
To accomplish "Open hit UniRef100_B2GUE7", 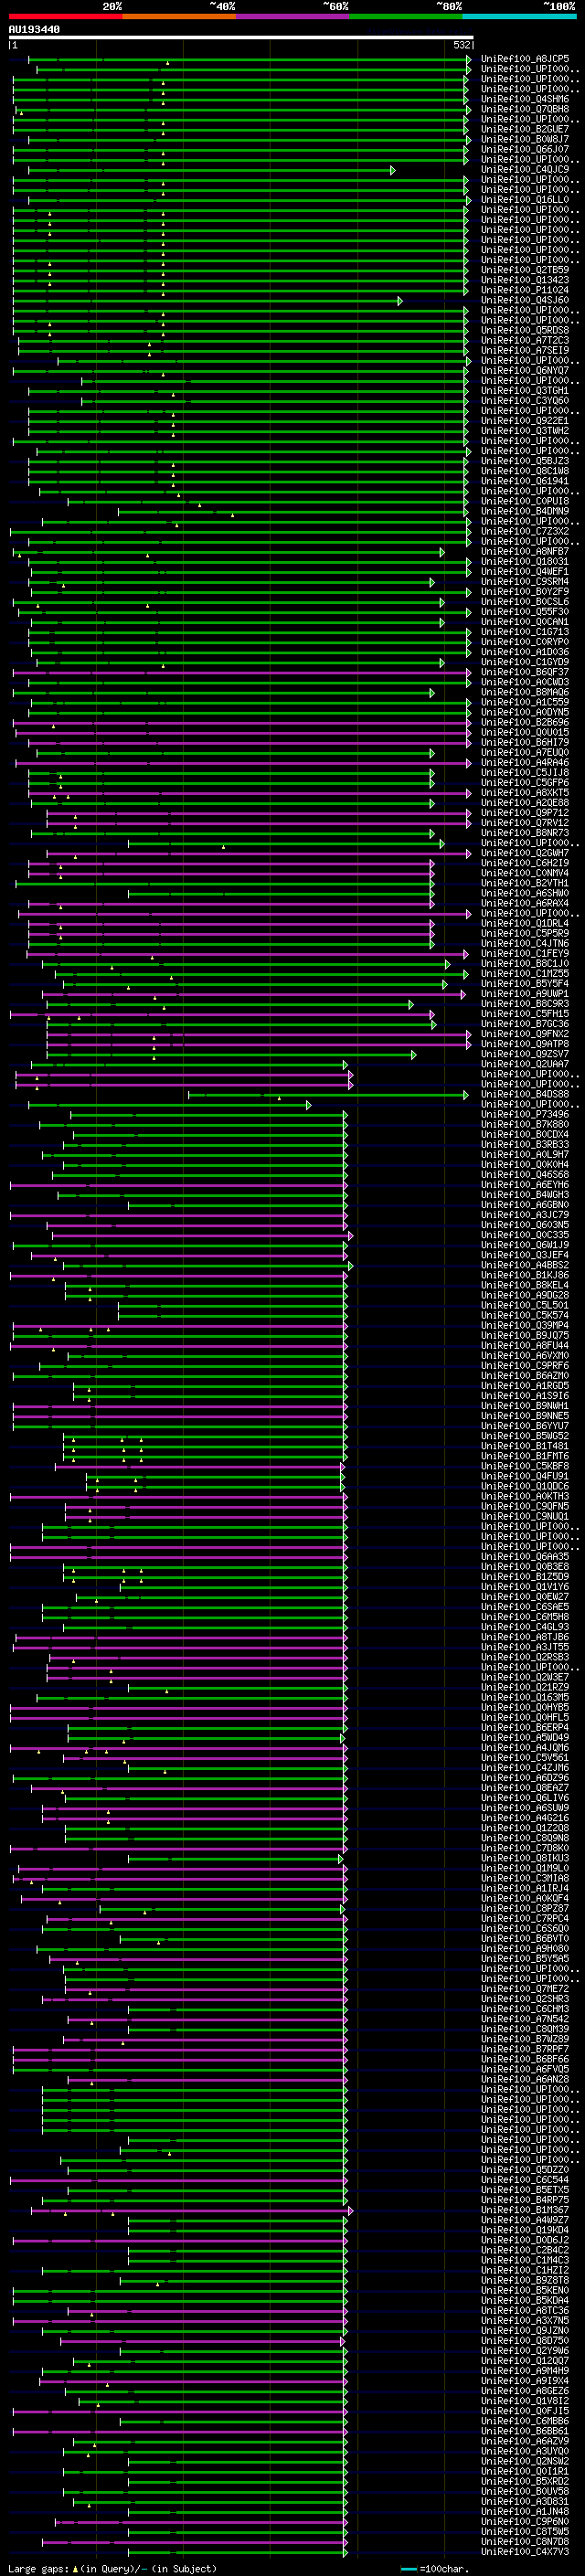I will coord(525,129).
